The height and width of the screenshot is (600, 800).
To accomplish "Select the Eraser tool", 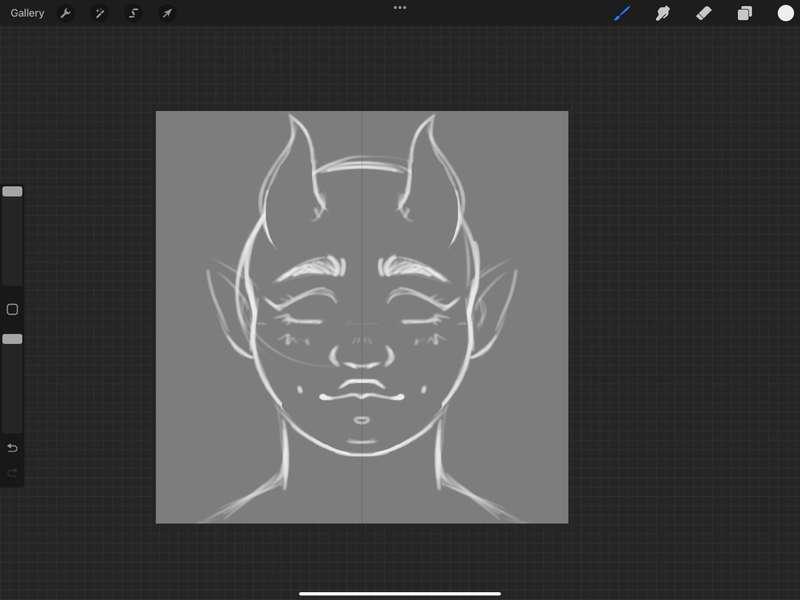I will point(704,13).
